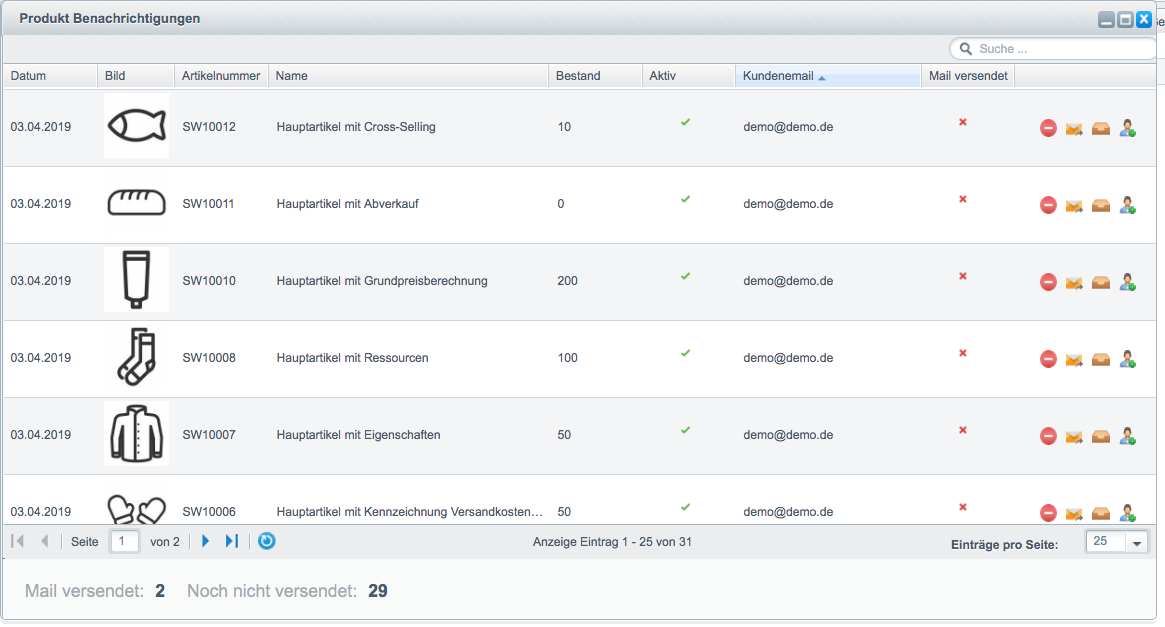Click mail envelope icon in SW10012 row
The image size is (1165, 627).
[x=1074, y=129]
